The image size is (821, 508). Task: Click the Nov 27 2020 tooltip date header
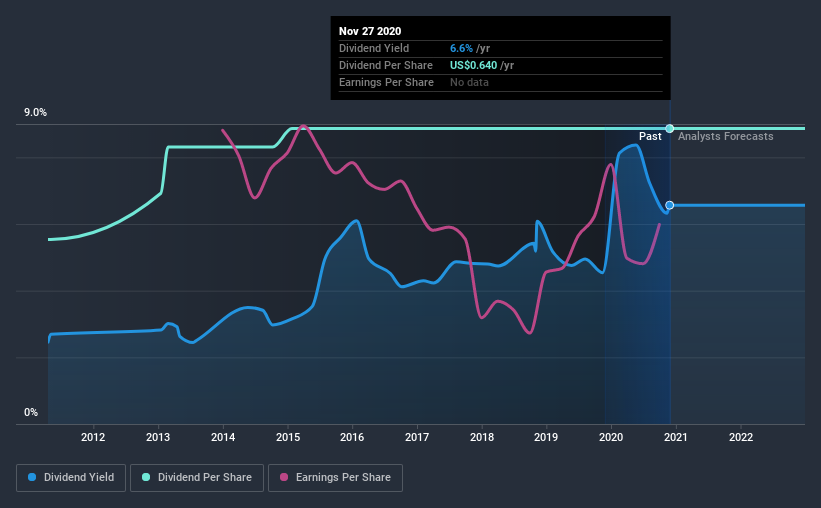pyautogui.click(x=370, y=31)
